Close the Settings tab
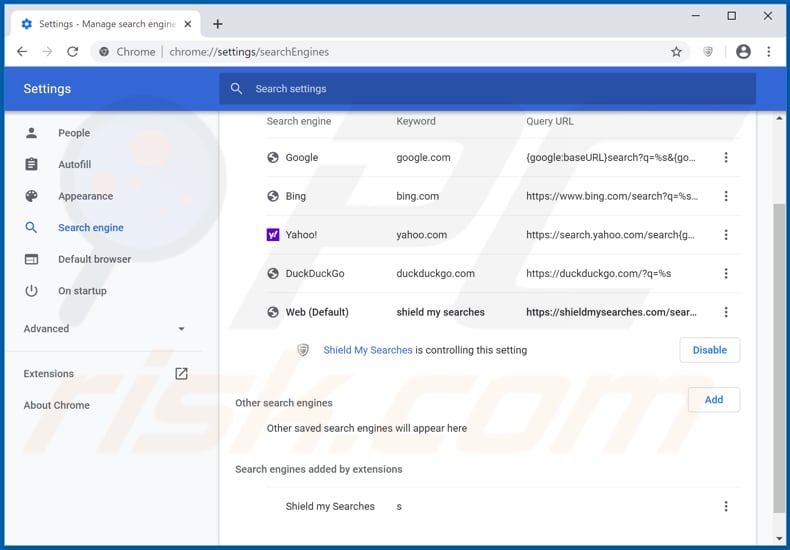Screen dimensions: 790x550 [x=187, y=24]
